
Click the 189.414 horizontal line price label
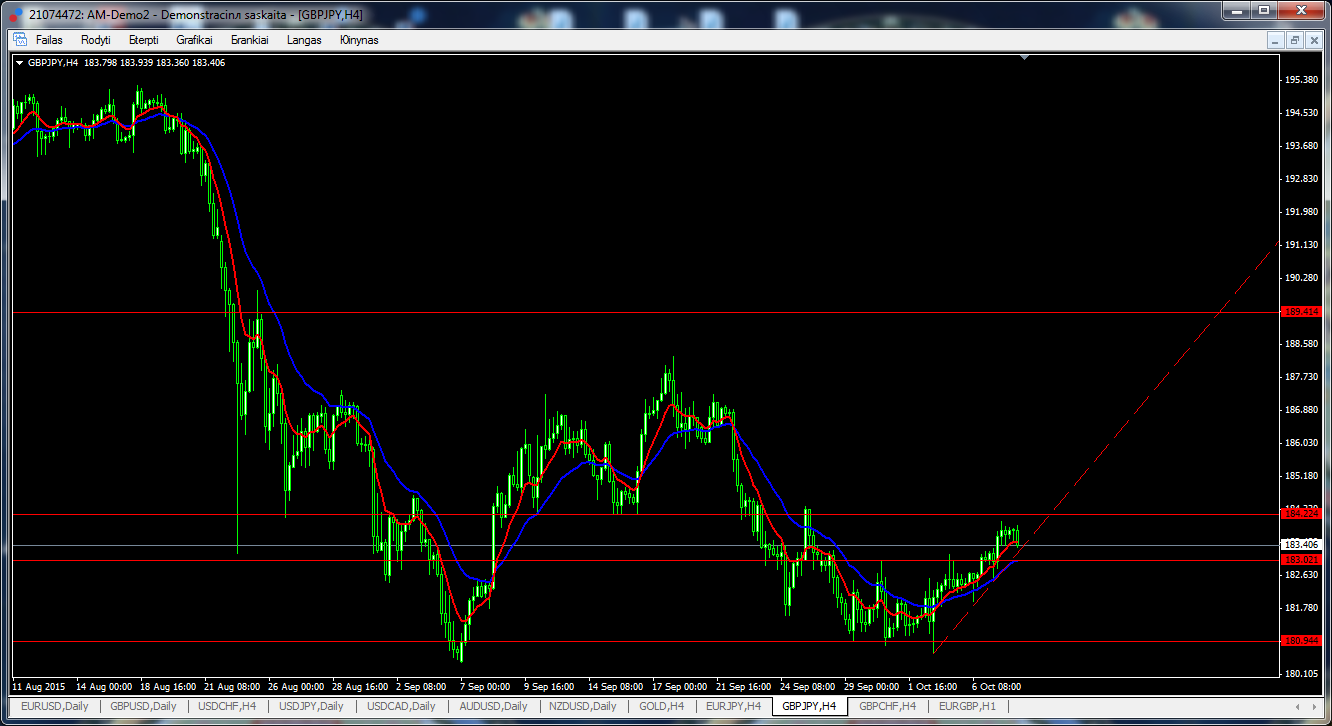click(1302, 312)
